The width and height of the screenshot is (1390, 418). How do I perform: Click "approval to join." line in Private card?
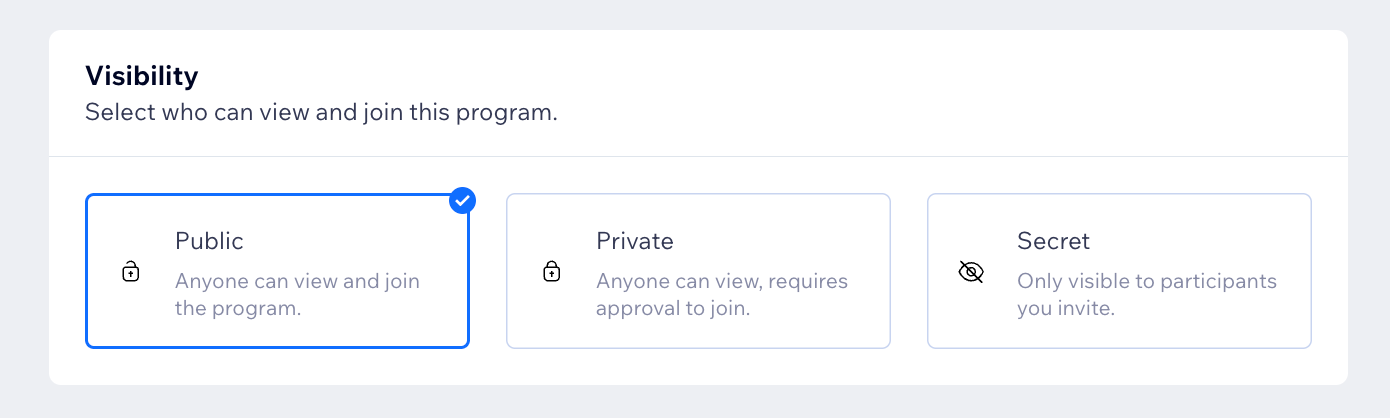tap(672, 308)
